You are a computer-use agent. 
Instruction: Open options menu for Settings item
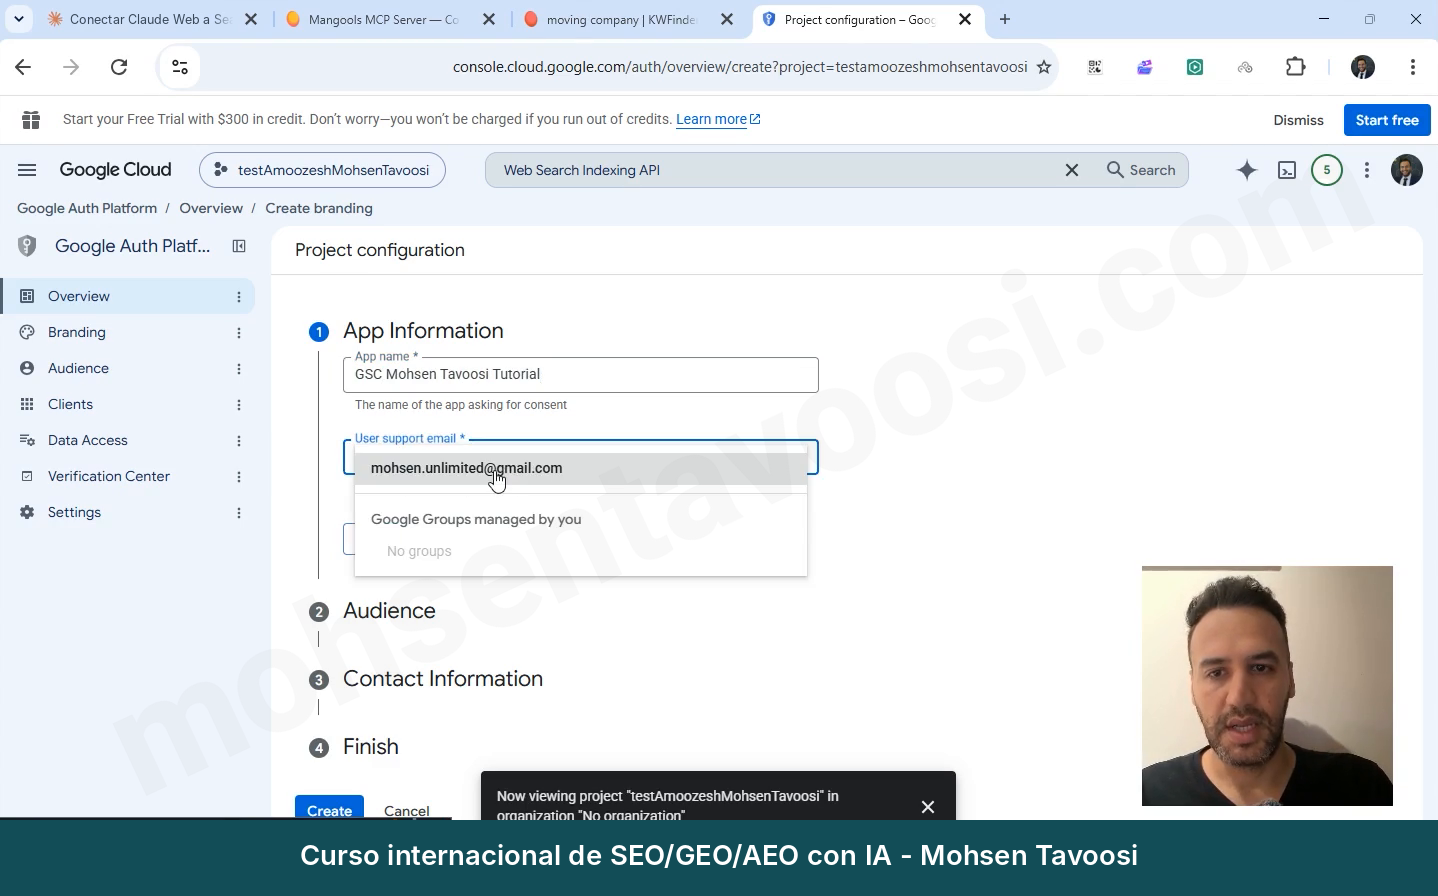(239, 513)
